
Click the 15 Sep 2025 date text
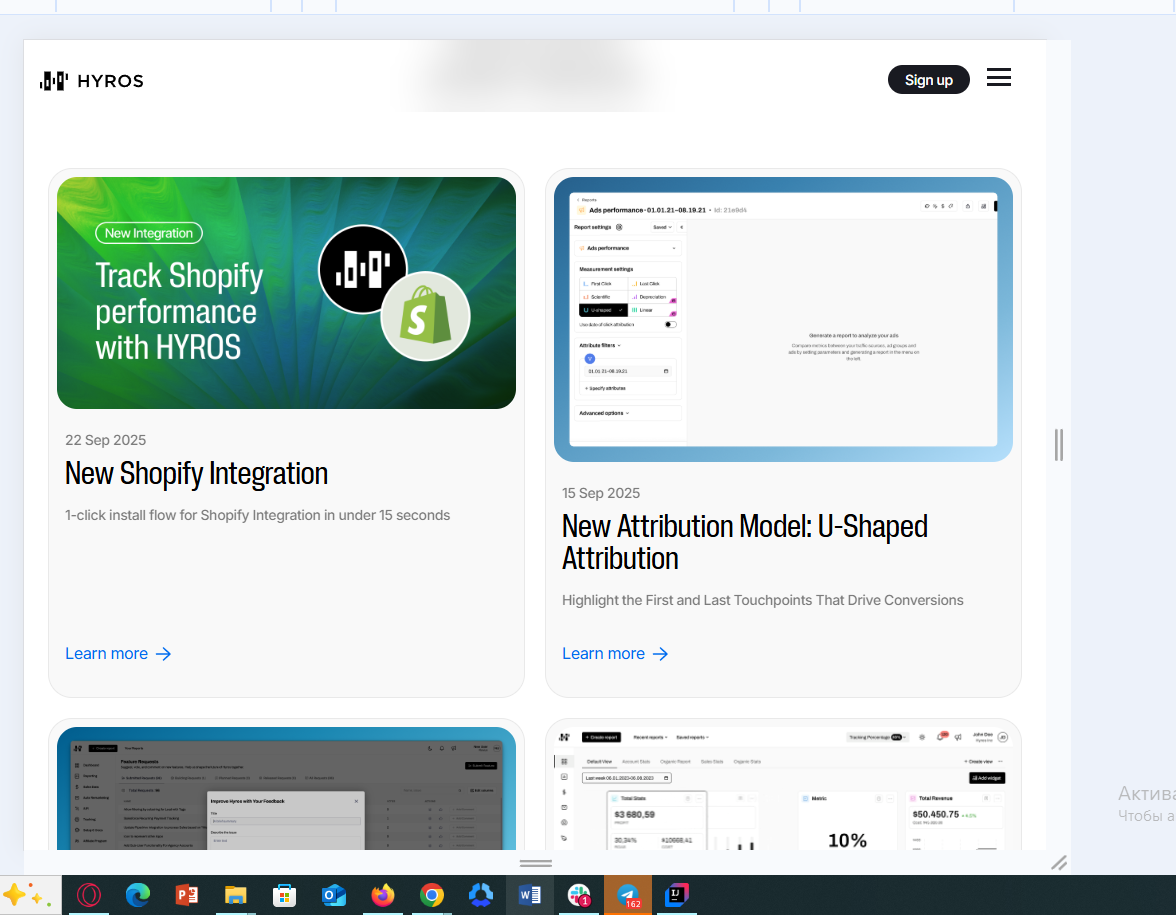pyautogui.click(x=601, y=494)
